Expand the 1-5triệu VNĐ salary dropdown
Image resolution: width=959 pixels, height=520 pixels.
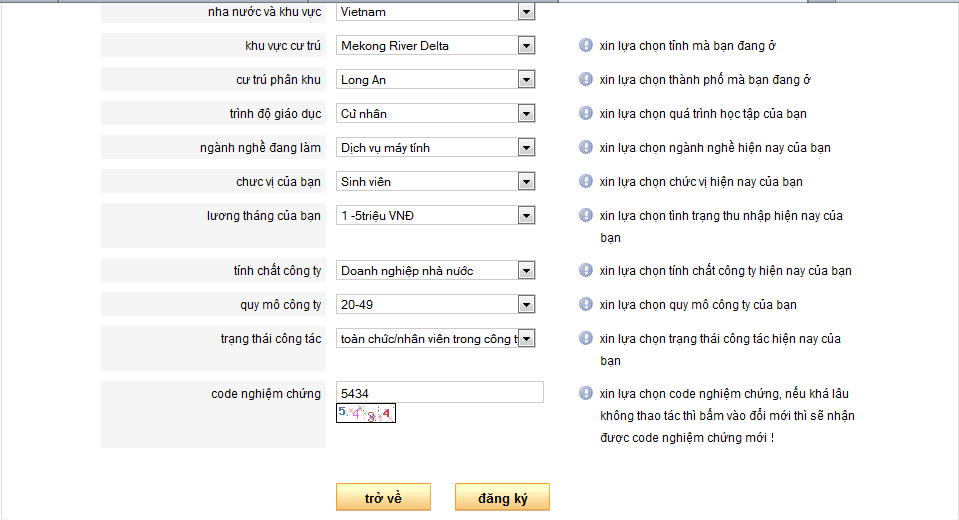coord(435,215)
